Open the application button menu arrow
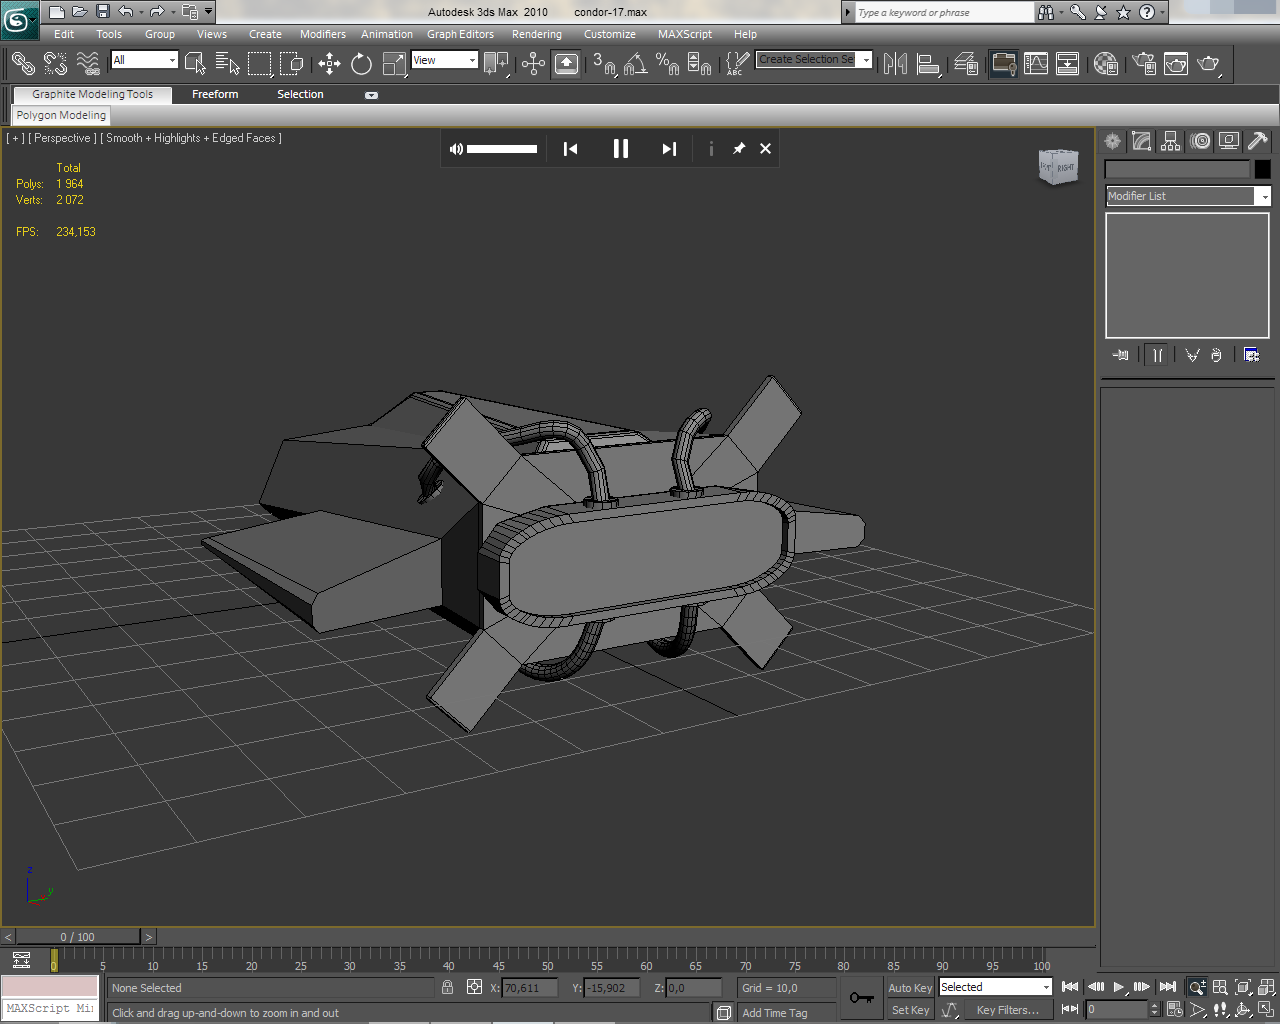Viewport: 1280px width, 1024px height. point(35,18)
